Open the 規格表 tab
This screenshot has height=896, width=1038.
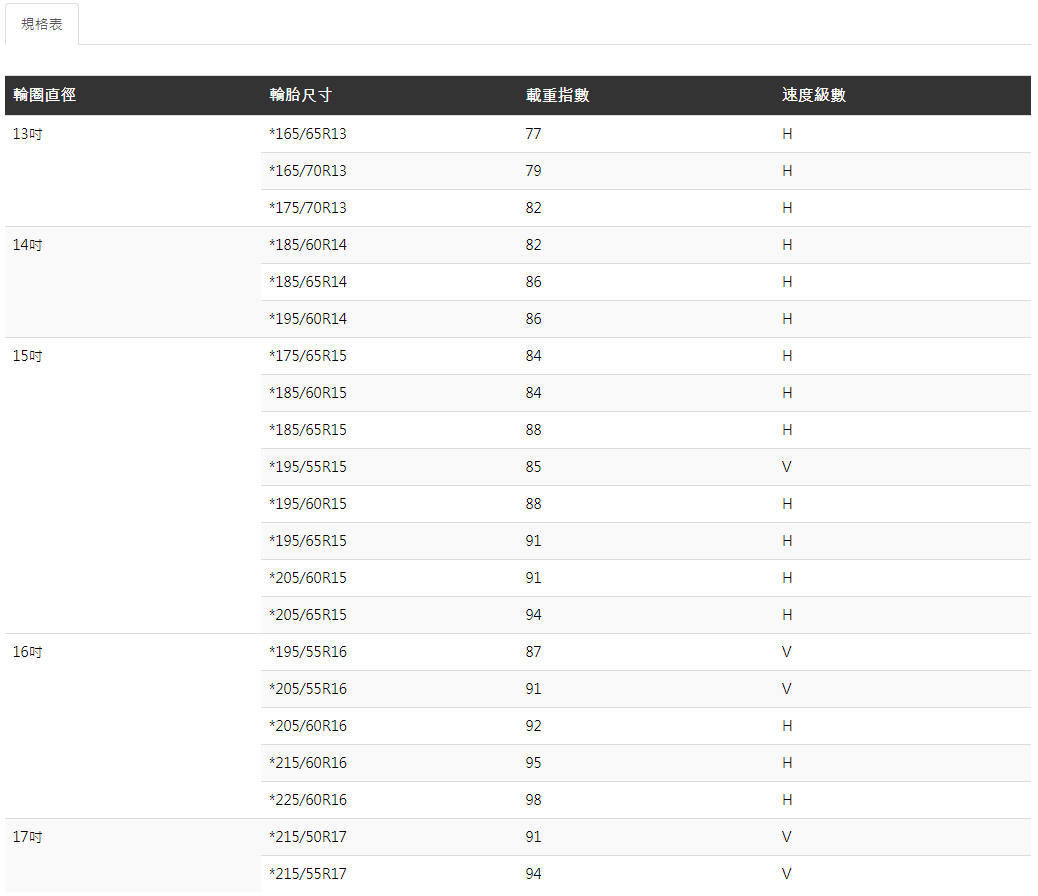[x=42, y=24]
